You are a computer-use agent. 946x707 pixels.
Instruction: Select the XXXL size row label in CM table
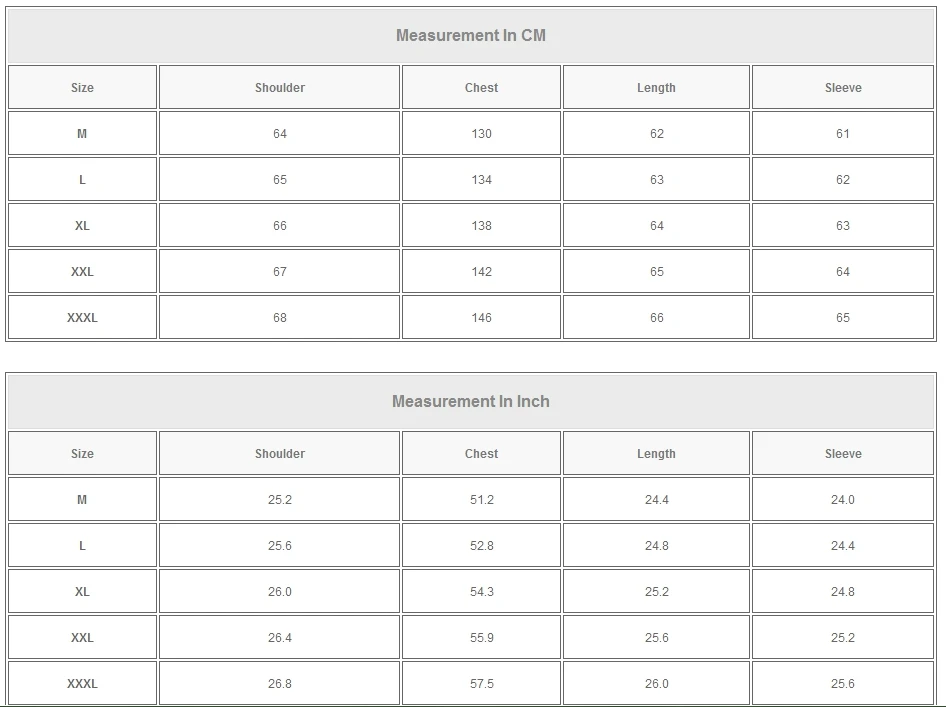(82, 318)
